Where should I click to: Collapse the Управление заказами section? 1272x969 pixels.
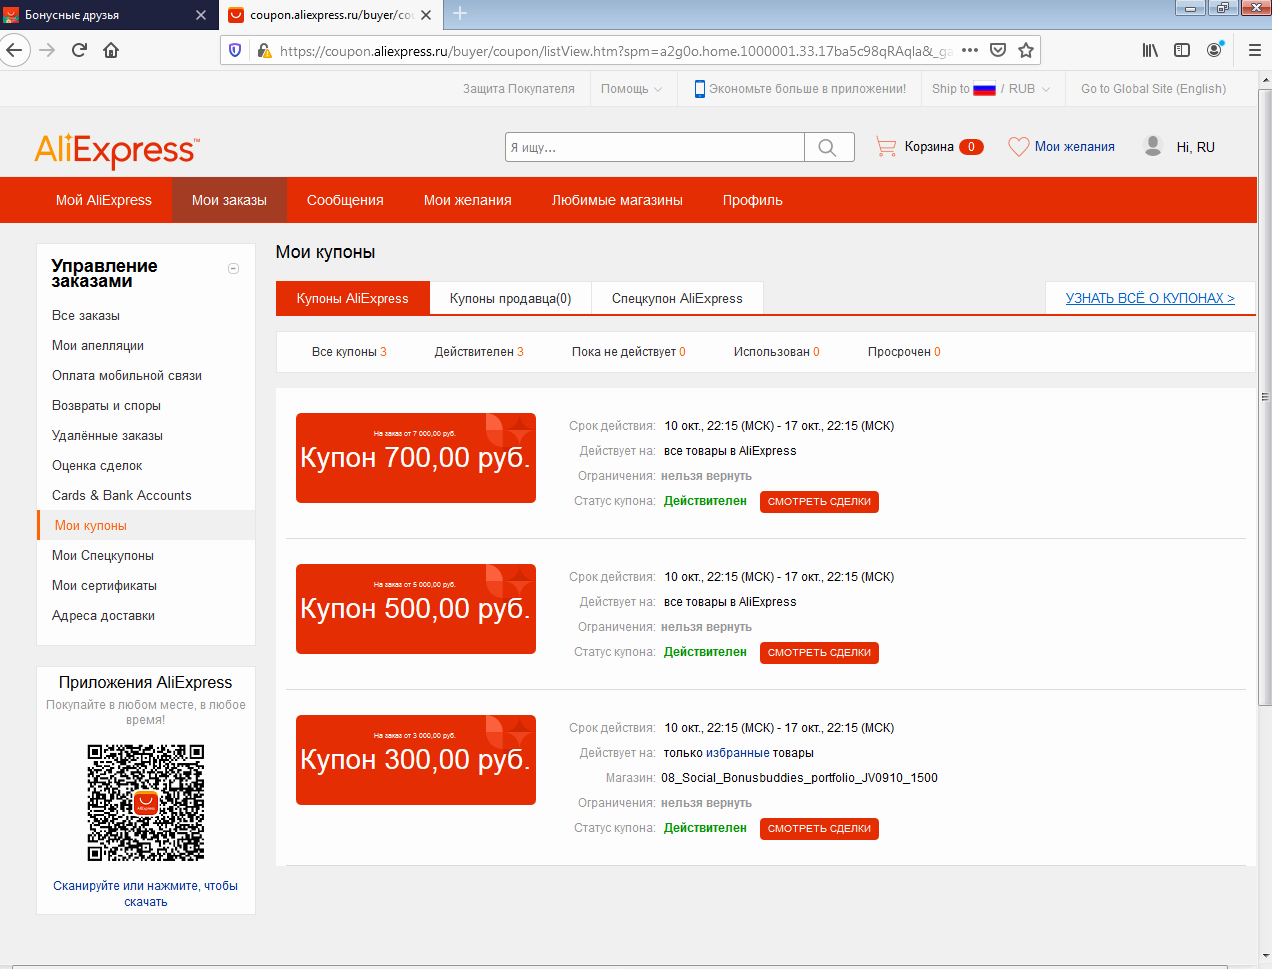pyautogui.click(x=233, y=268)
